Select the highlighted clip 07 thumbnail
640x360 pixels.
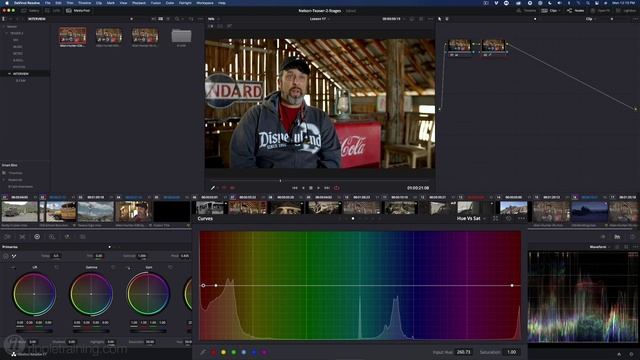click(247, 207)
